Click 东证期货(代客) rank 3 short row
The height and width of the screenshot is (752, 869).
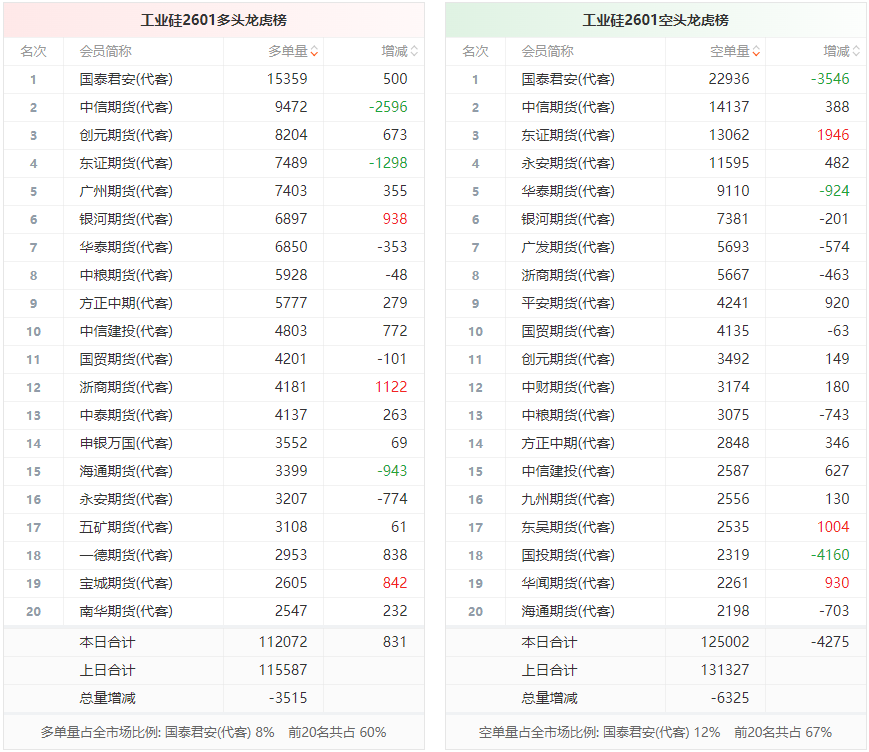pyautogui.click(x=656, y=135)
